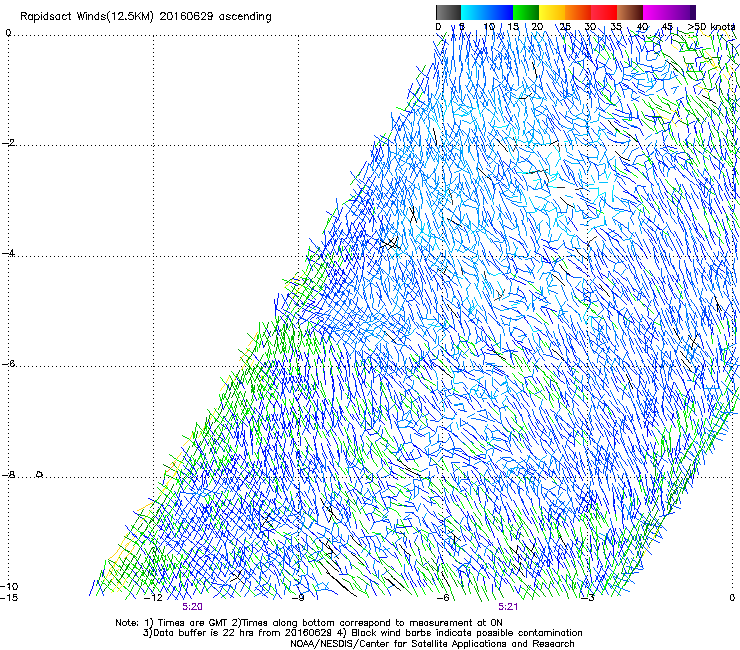Click the '-8' latitude axis label

[x=8, y=475]
